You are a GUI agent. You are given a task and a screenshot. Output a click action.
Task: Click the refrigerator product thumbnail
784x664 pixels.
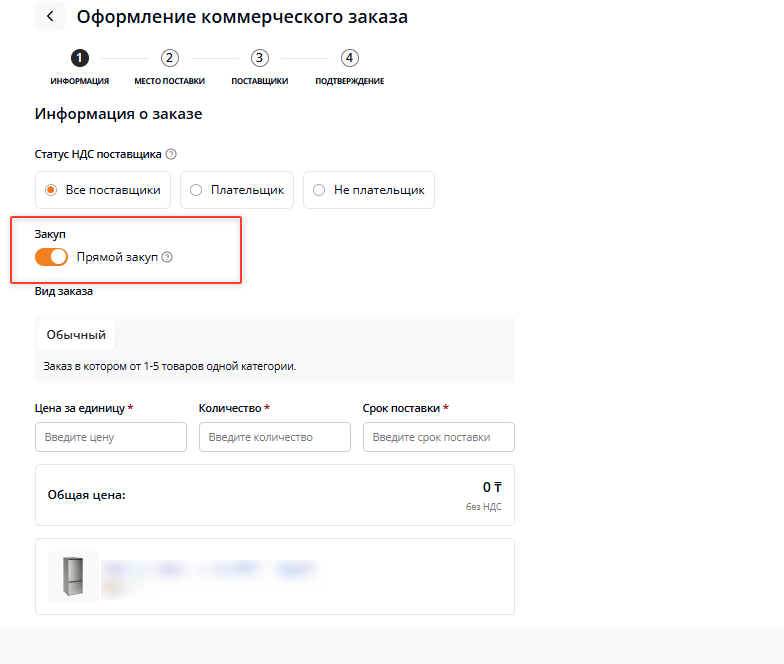[x=73, y=576]
